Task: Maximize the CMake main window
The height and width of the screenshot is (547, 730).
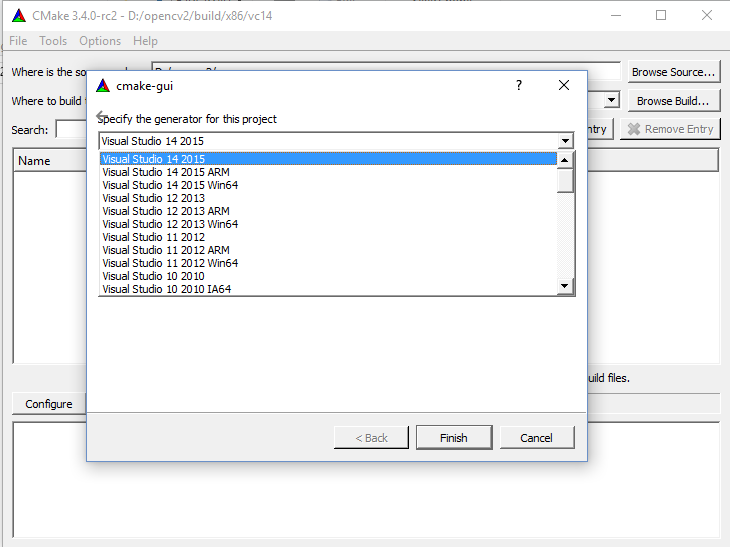Action: tap(661, 15)
